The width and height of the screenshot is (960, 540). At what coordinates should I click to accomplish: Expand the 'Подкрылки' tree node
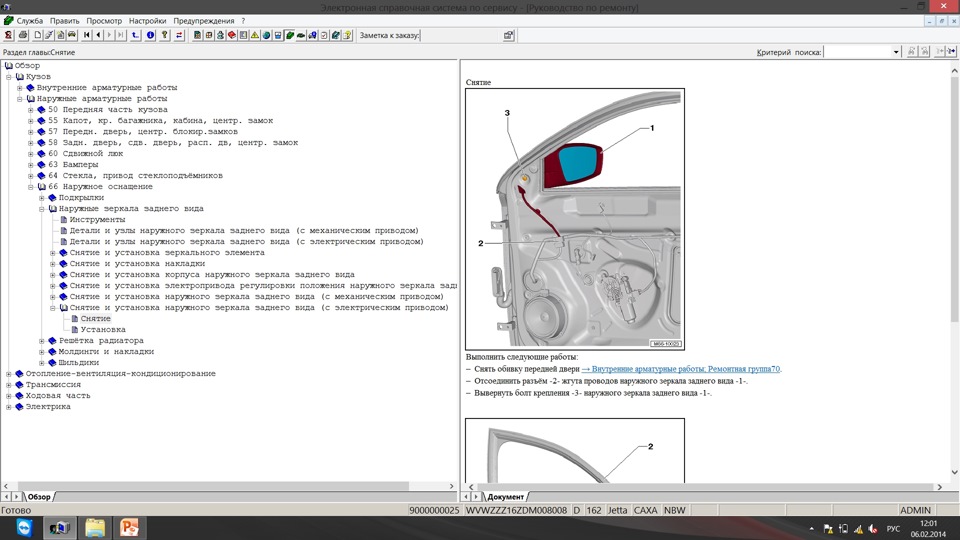pos(42,198)
